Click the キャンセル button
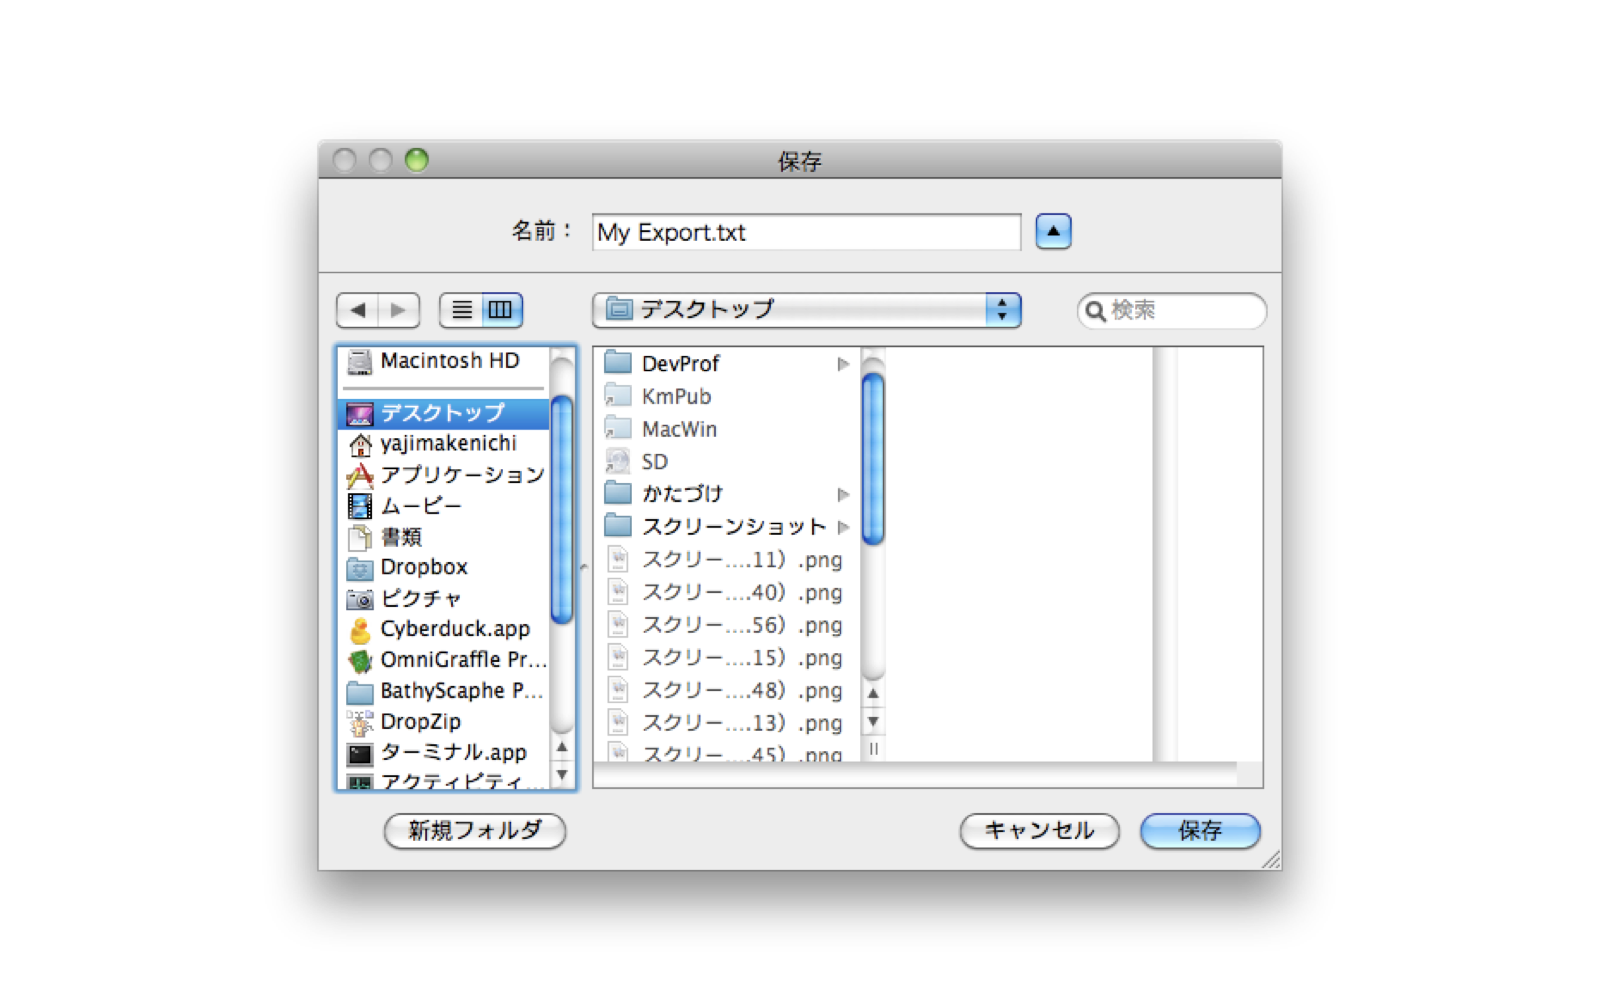 click(1039, 831)
